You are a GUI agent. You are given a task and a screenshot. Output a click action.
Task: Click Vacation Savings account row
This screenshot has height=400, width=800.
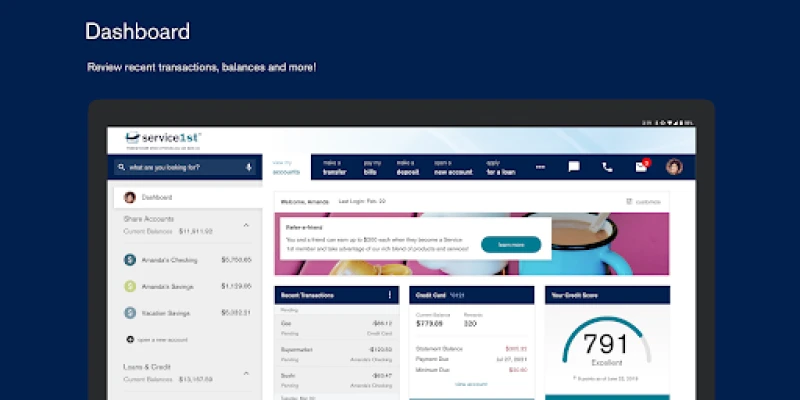coord(188,313)
